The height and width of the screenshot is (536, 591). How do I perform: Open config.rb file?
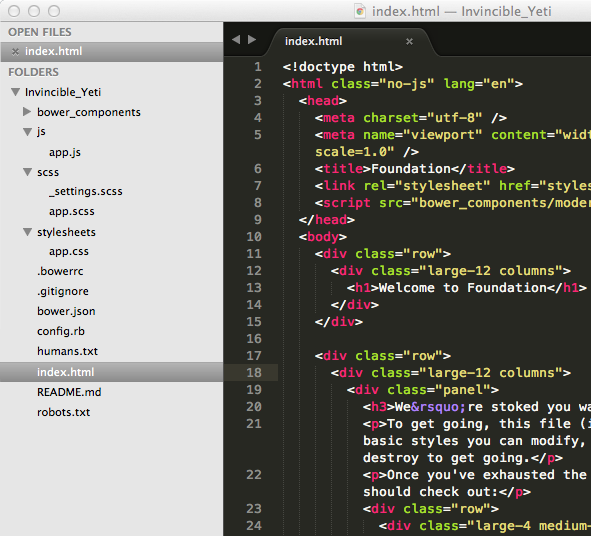(61, 331)
